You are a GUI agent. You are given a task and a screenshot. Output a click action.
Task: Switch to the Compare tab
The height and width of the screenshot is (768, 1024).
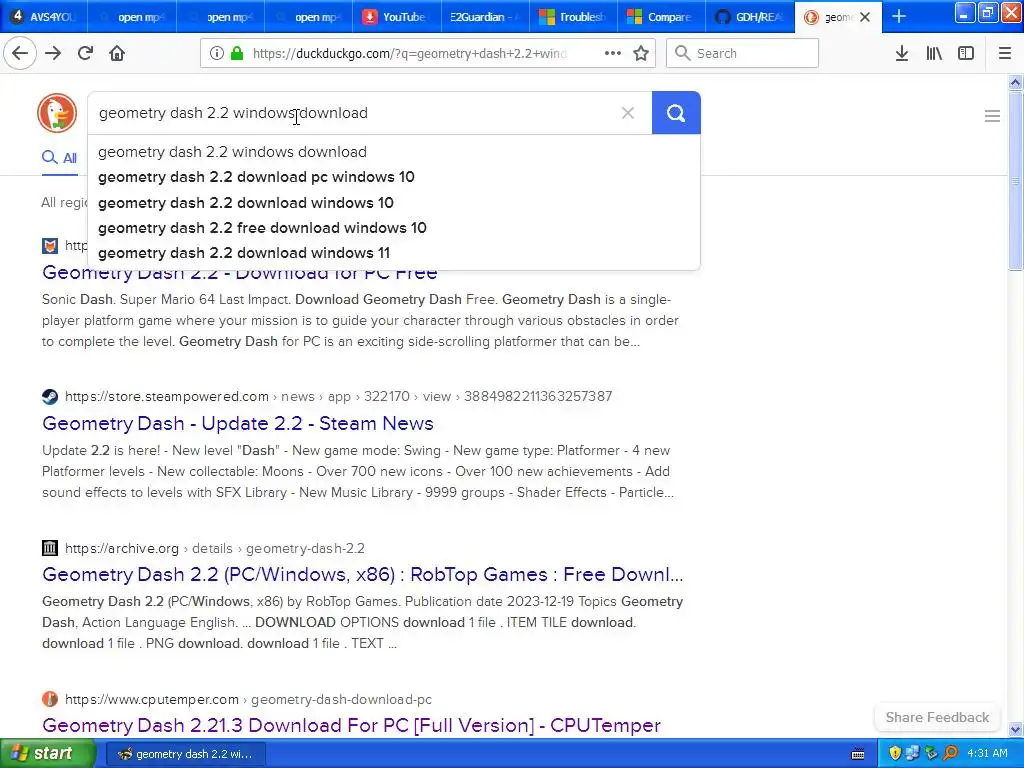[x=661, y=17]
